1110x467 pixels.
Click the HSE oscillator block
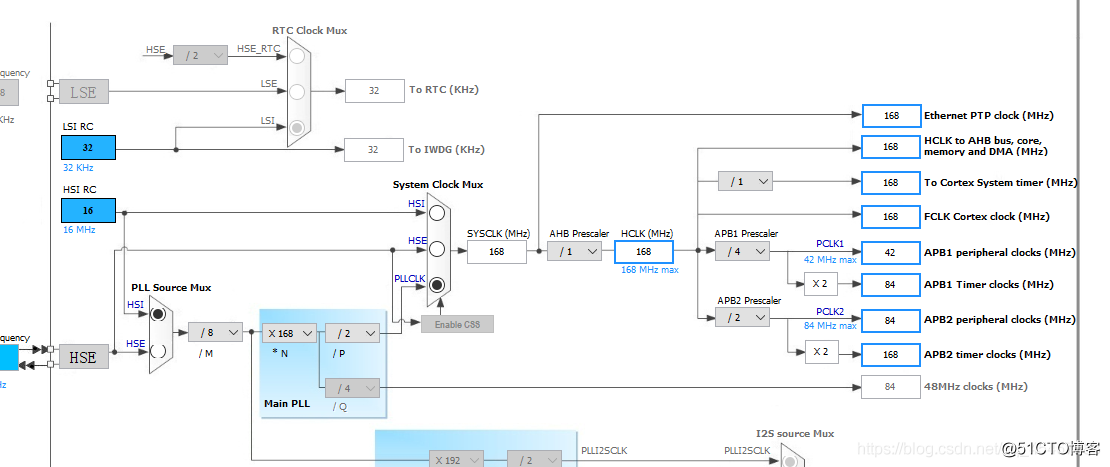pos(83,357)
